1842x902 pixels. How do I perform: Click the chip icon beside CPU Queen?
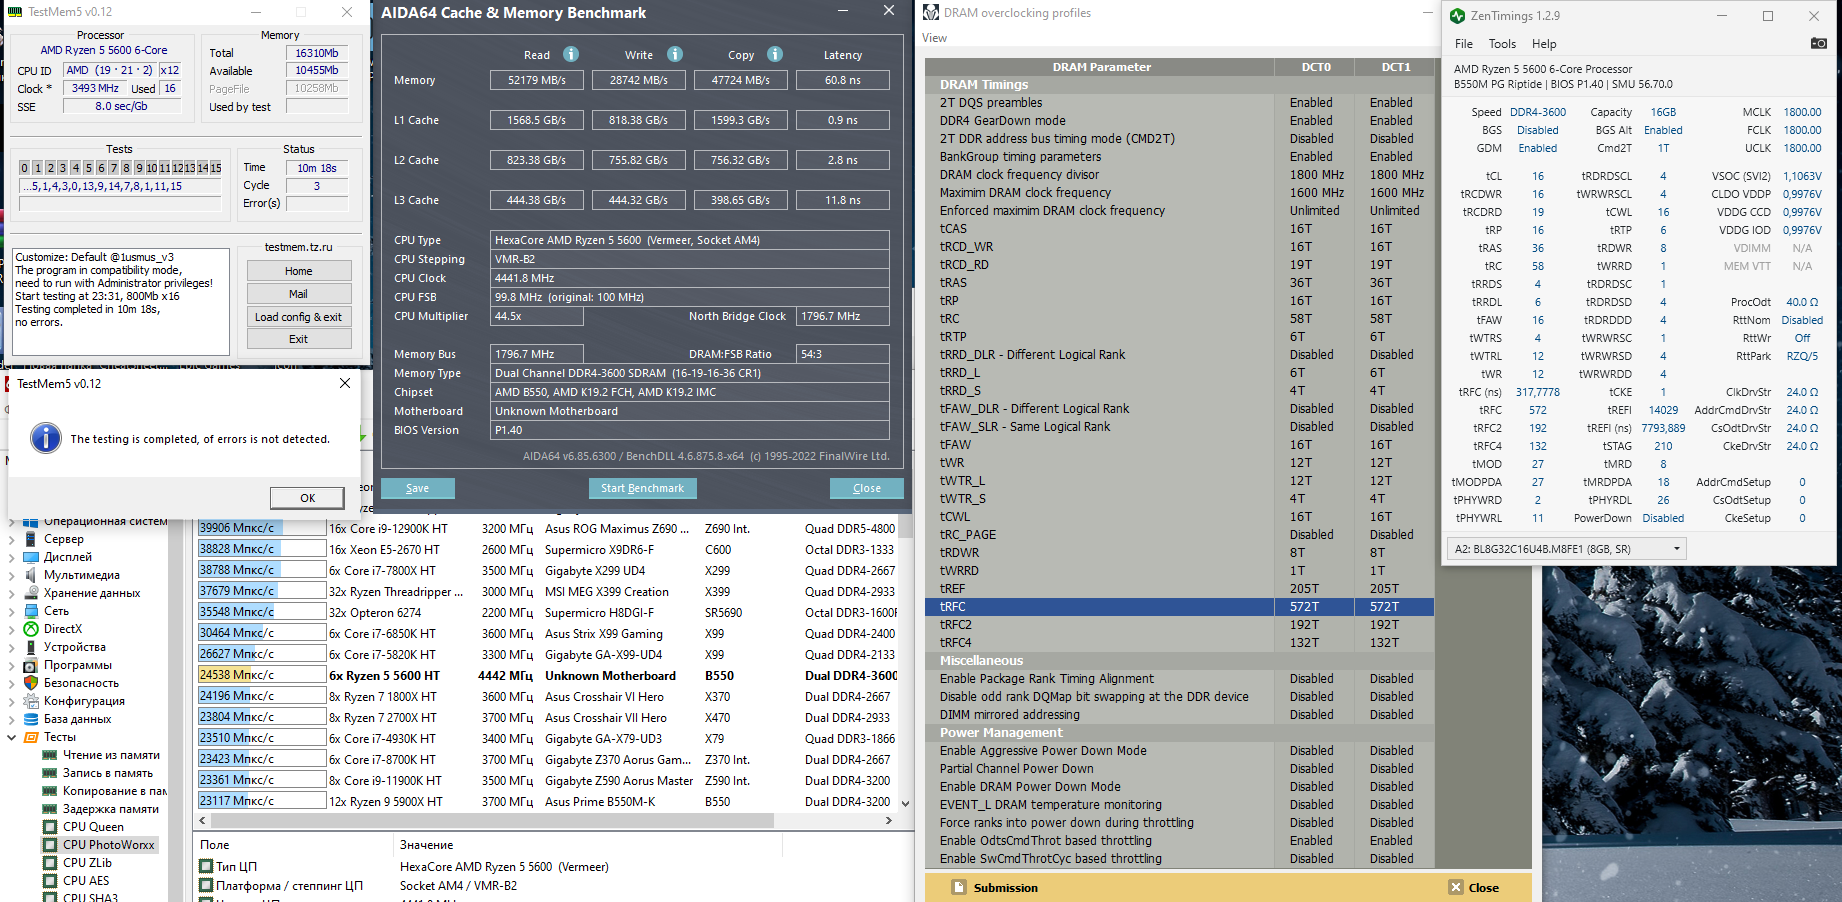50,827
